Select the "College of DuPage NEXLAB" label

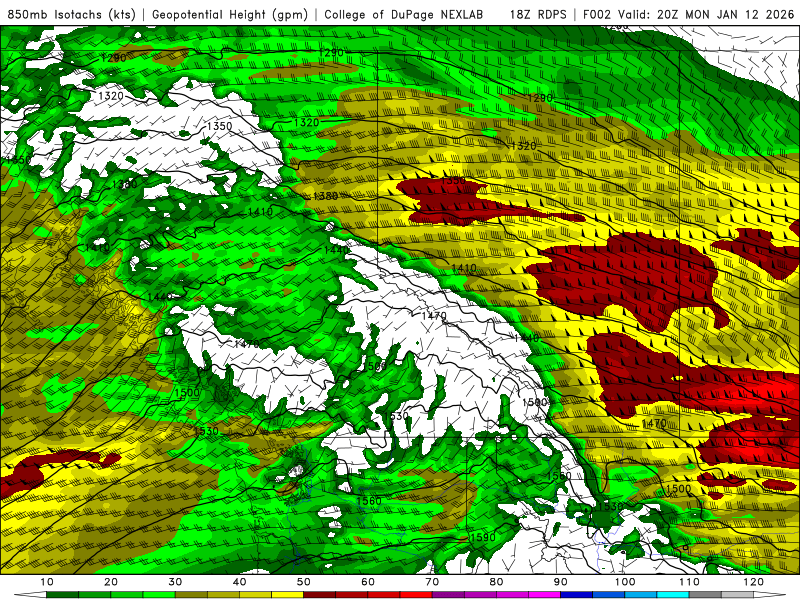(x=404, y=15)
